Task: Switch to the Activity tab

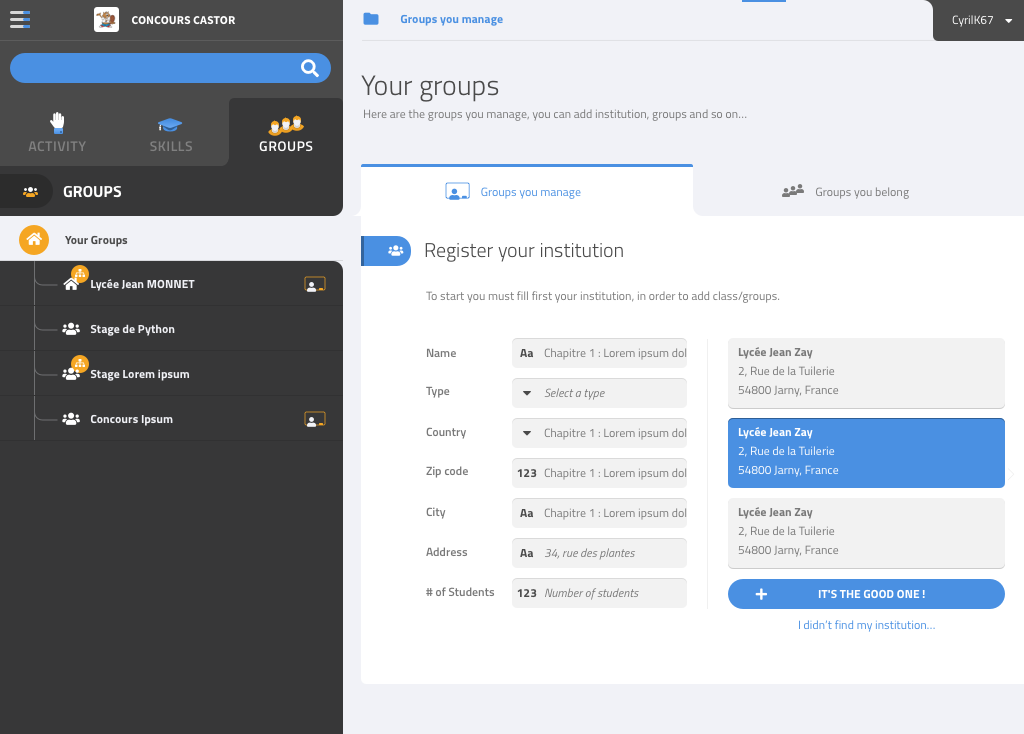Action: tap(57, 133)
